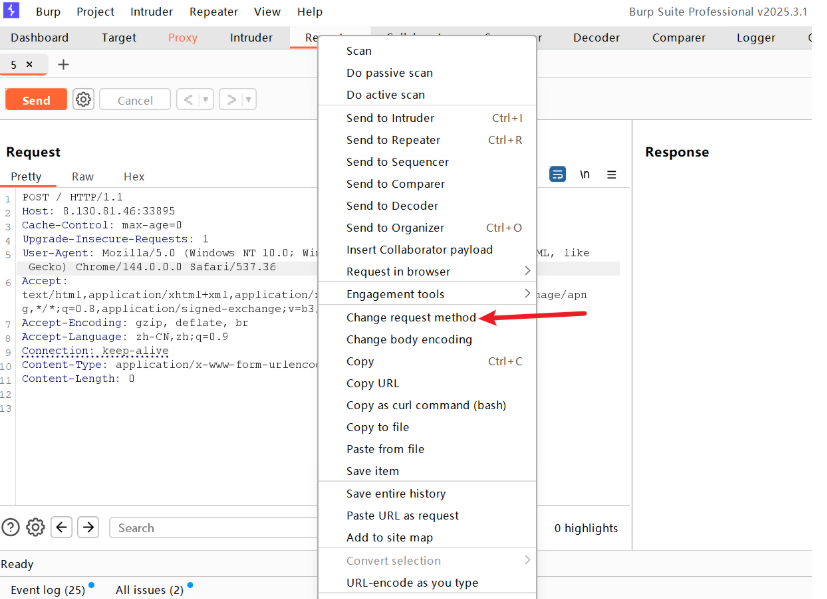Click the request Search input field
Screen dimensions: 827x599
pyautogui.click(x=214, y=528)
